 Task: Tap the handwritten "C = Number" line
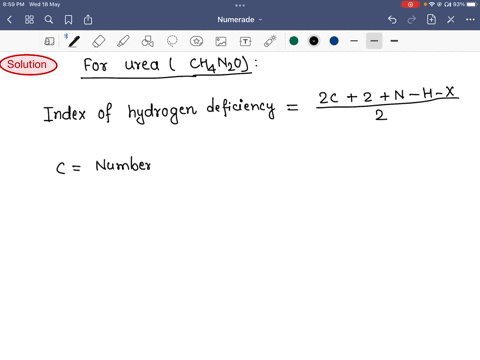pos(103,166)
